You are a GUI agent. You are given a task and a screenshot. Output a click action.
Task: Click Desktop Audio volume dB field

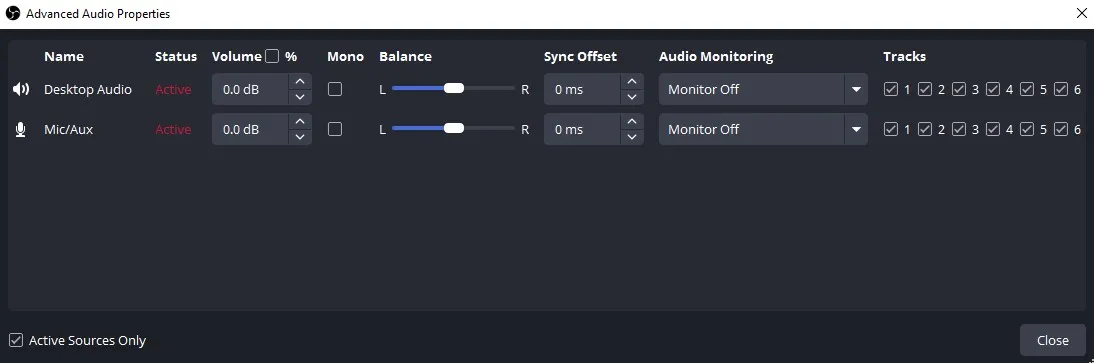pyautogui.click(x=250, y=89)
